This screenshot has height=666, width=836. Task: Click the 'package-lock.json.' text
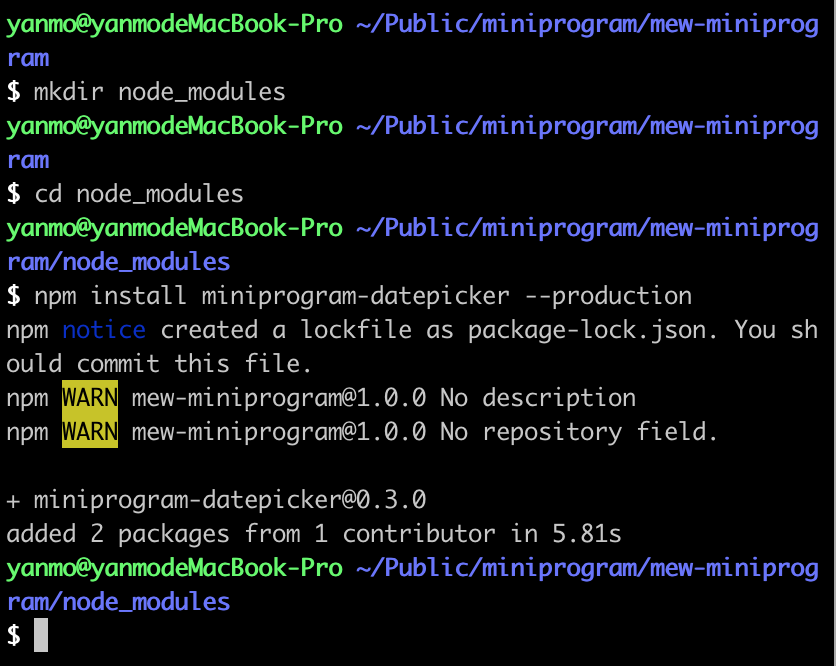point(593,331)
